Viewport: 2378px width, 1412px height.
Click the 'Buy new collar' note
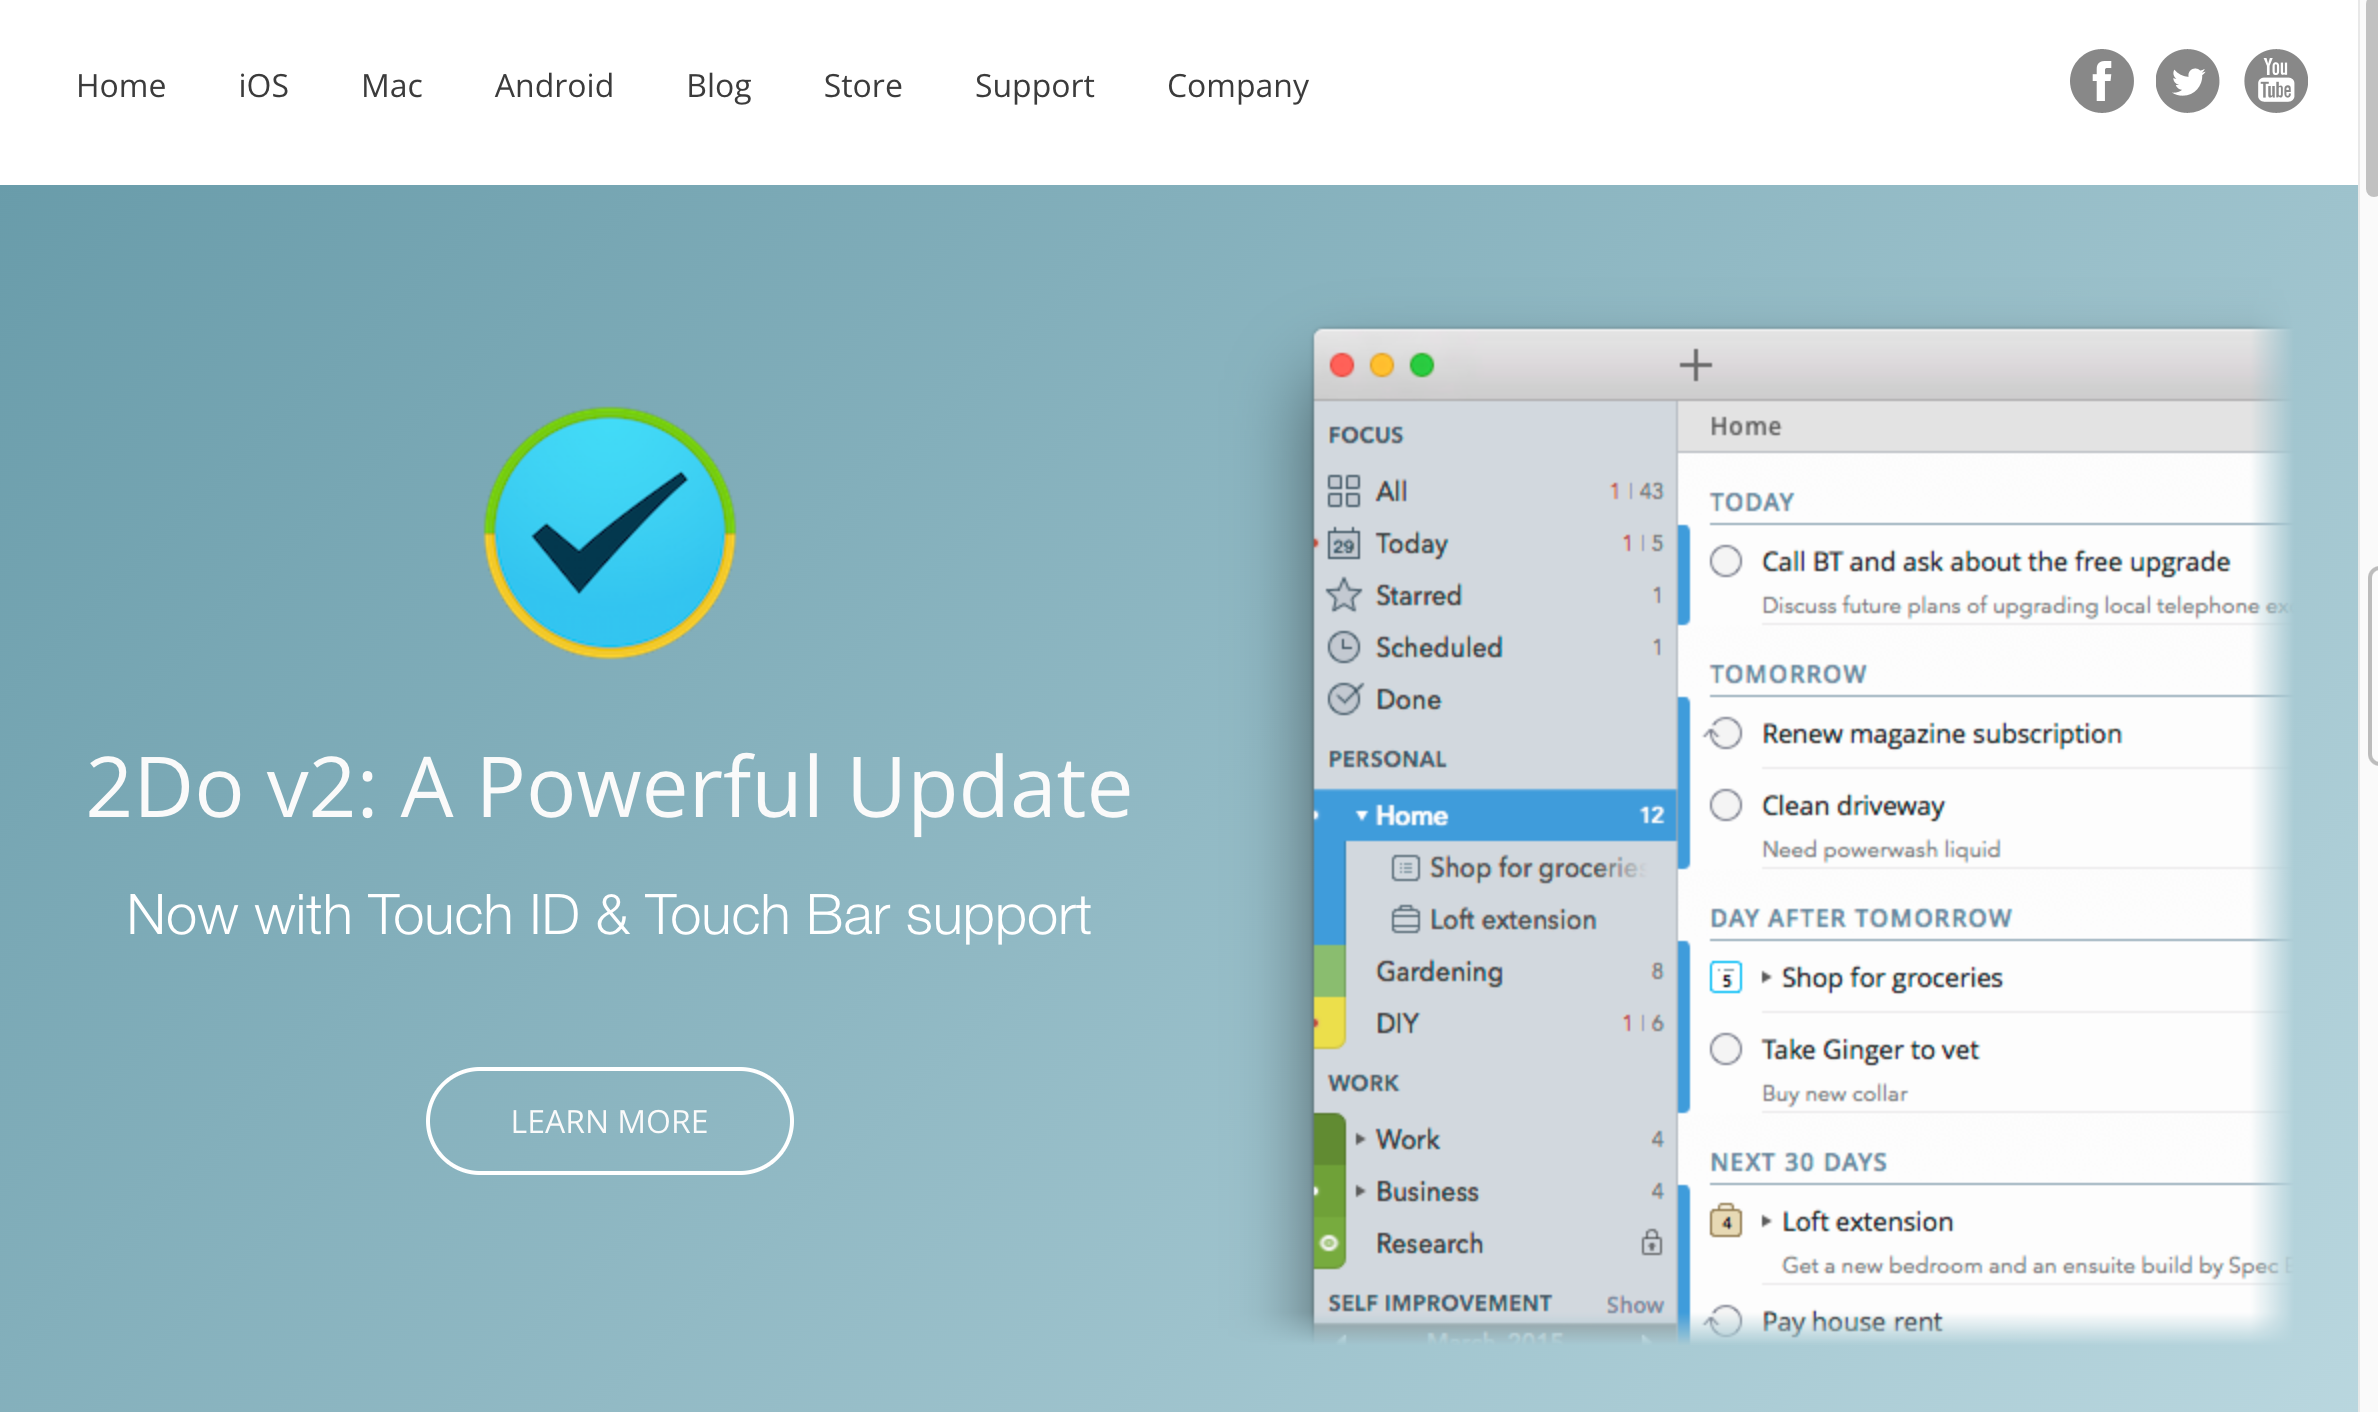coord(1835,1093)
